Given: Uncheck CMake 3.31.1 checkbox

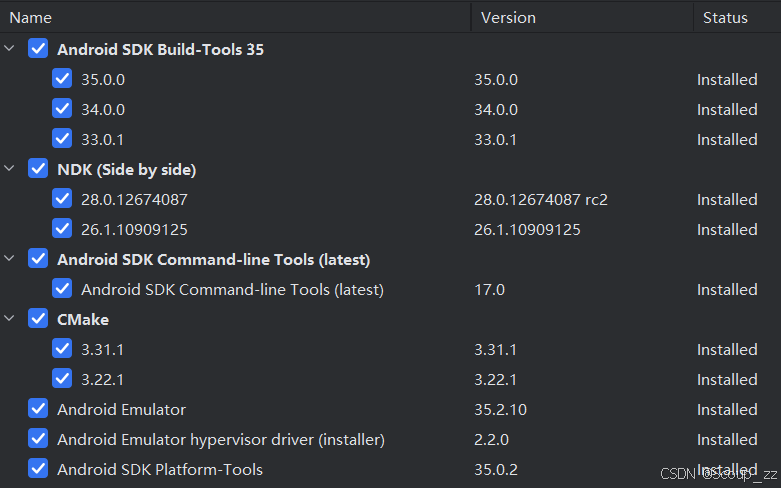Looking at the screenshot, I should 62,349.
